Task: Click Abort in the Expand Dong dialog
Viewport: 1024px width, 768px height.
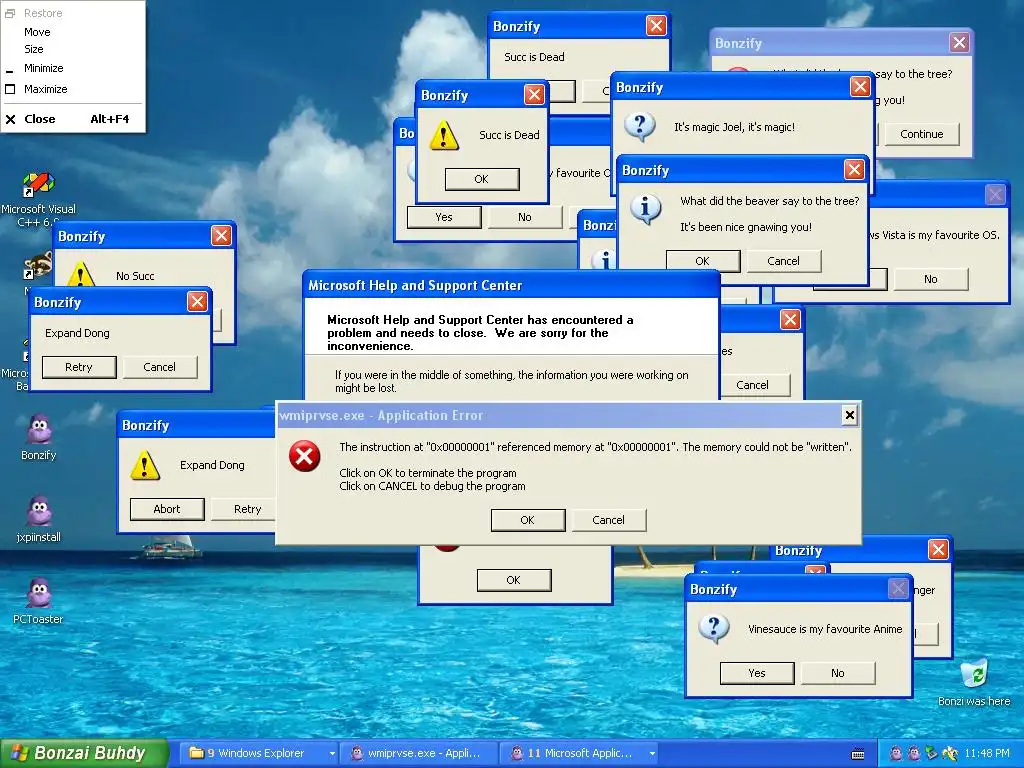Action: (x=167, y=509)
